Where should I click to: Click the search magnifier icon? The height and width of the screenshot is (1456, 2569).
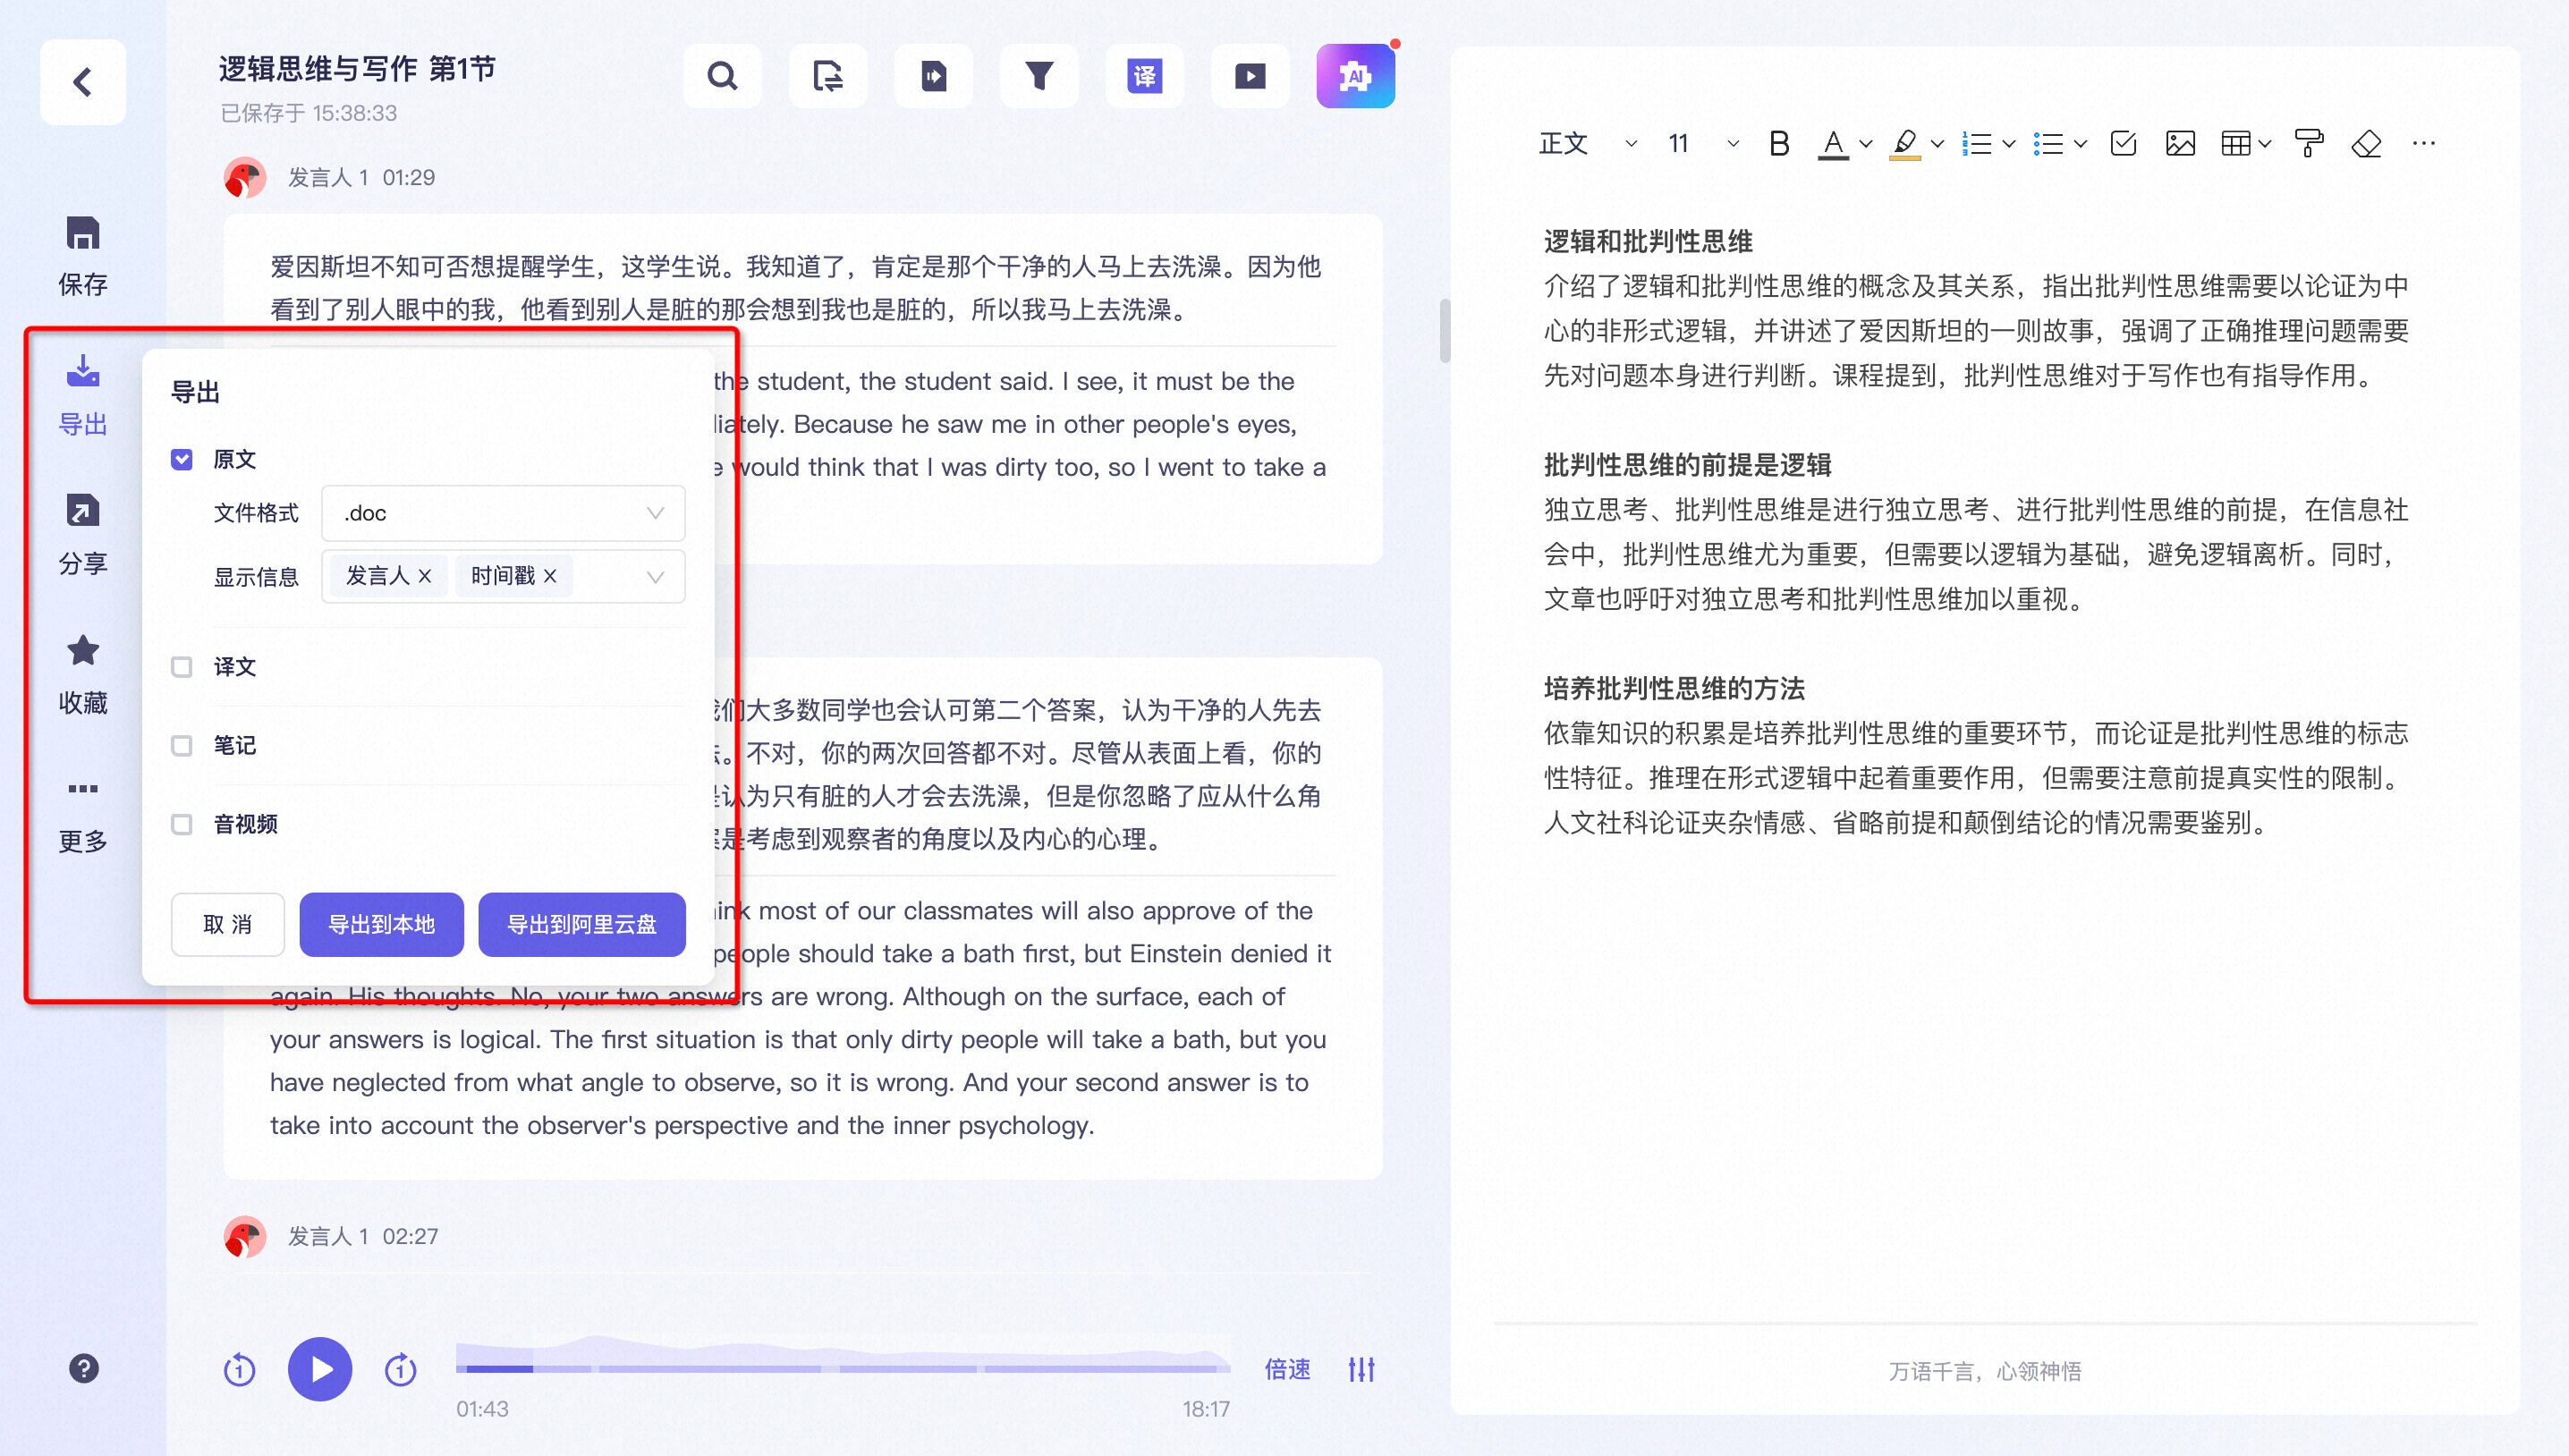click(722, 76)
